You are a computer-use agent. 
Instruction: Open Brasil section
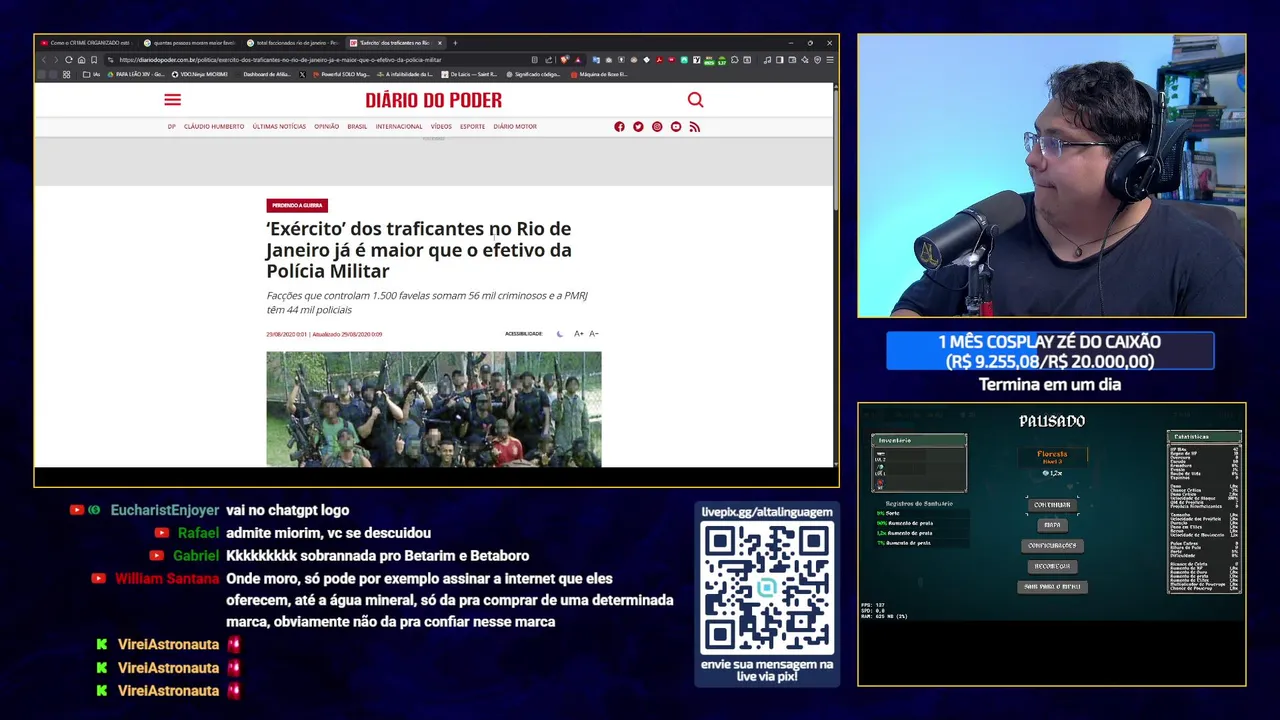(357, 127)
